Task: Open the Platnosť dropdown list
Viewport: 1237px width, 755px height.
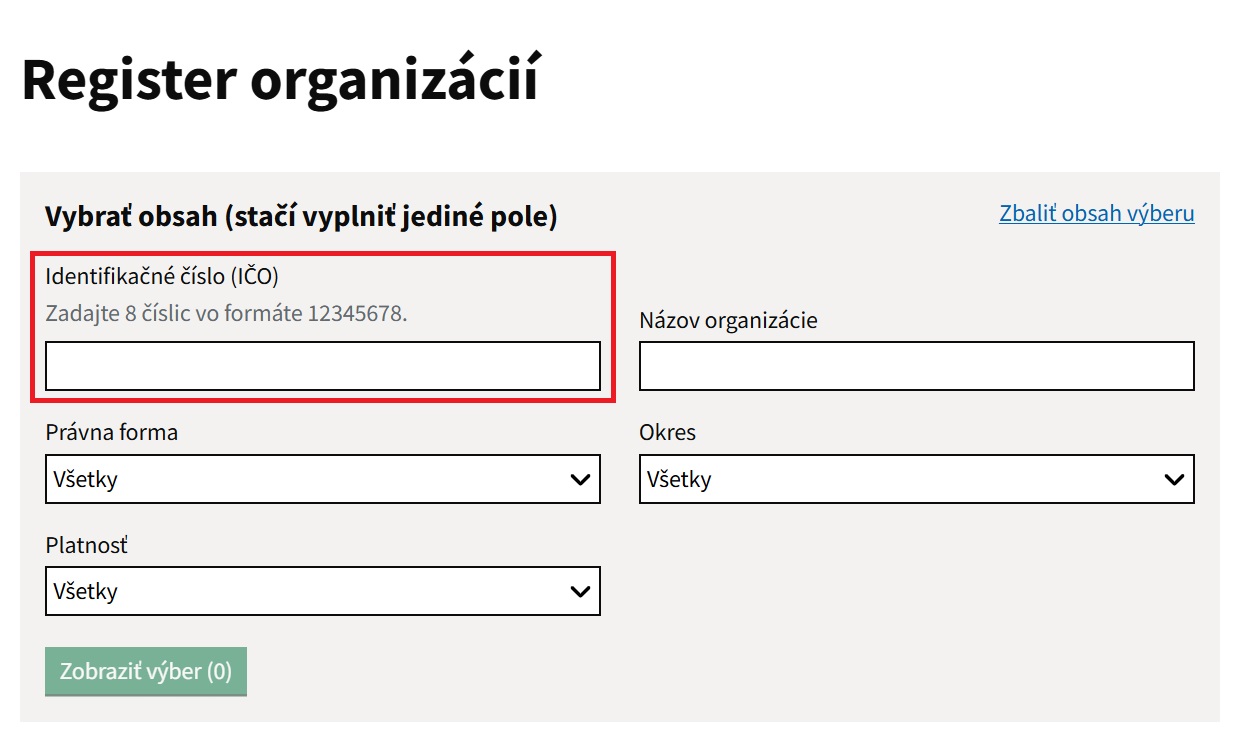Action: coord(323,591)
